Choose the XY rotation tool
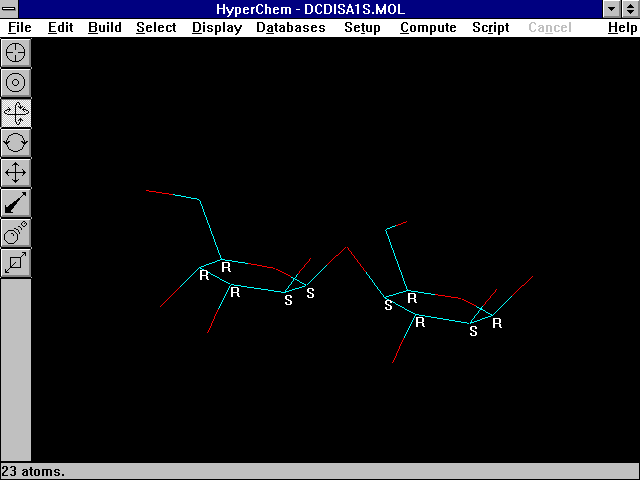The height and width of the screenshot is (480, 640). tap(16, 112)
